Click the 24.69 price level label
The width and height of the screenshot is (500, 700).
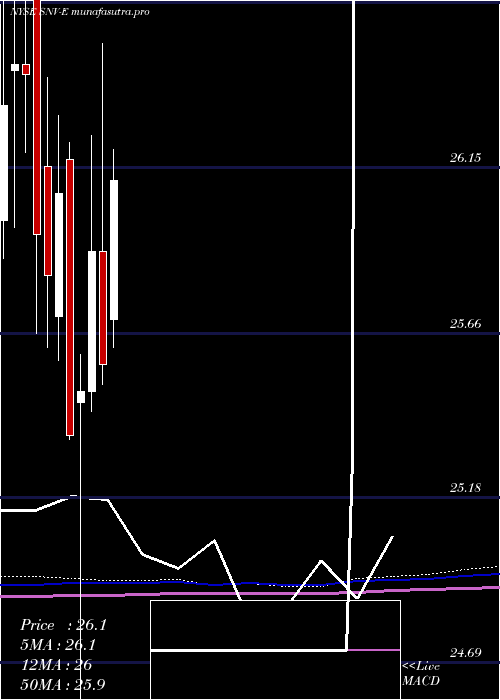465,653
